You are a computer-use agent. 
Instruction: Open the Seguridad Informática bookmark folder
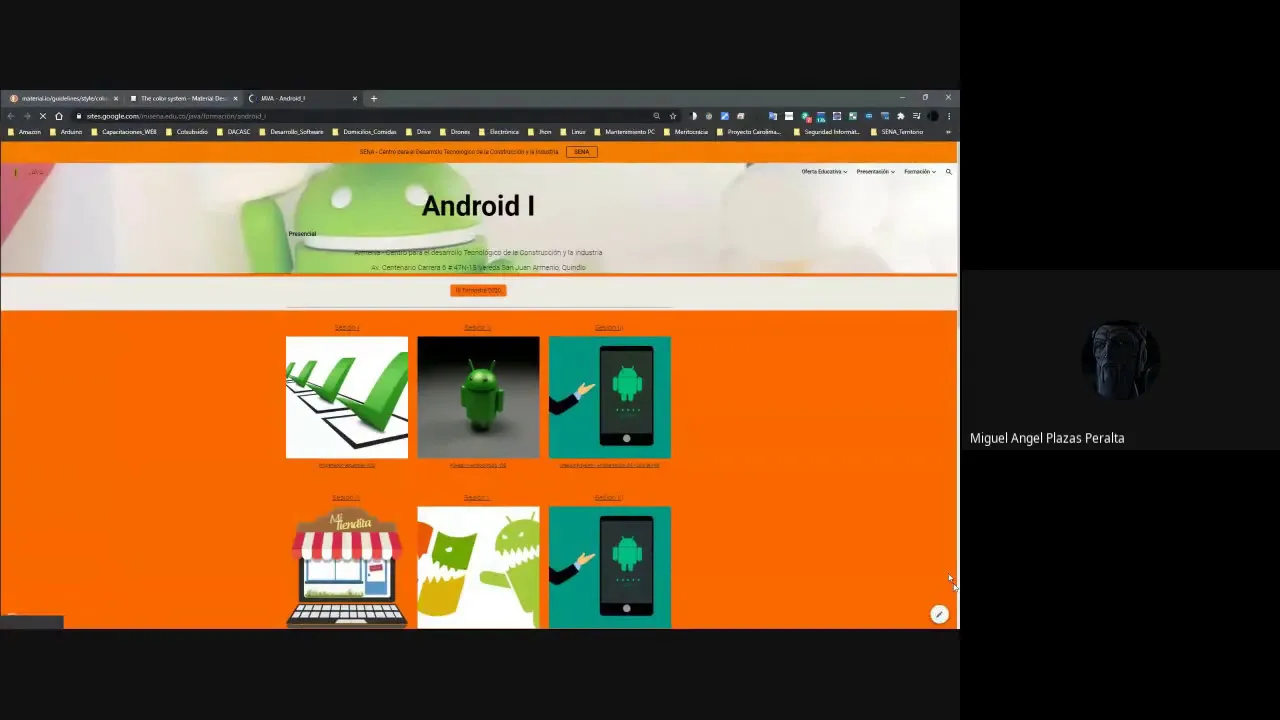(x=826, y=132)
